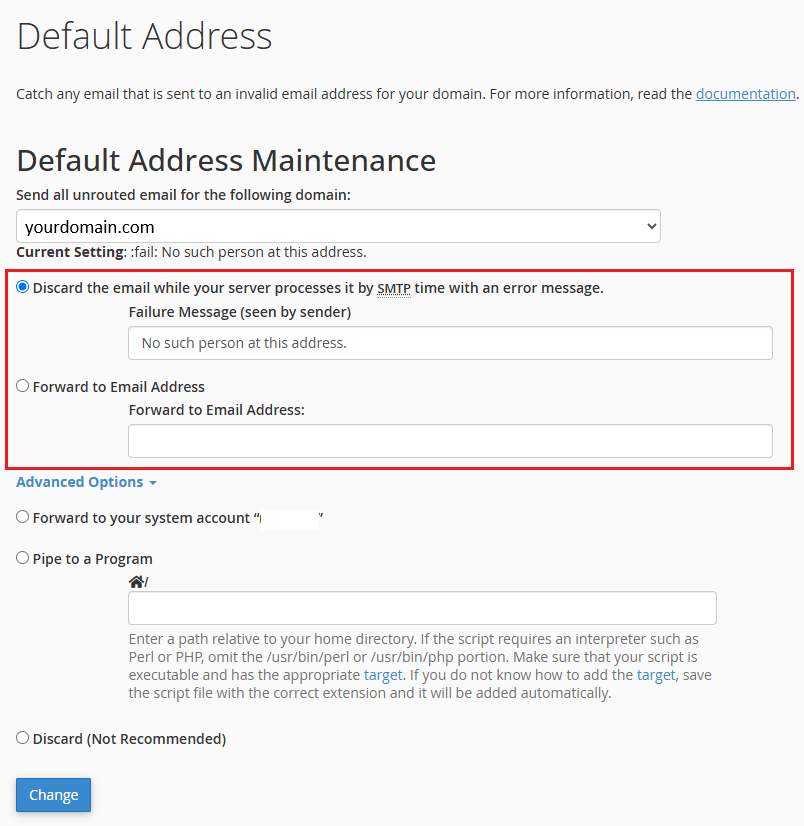Click the underlined SMTP abbreviation
Image resolution: width=804 pixels, height=826 pixels.
394,288
